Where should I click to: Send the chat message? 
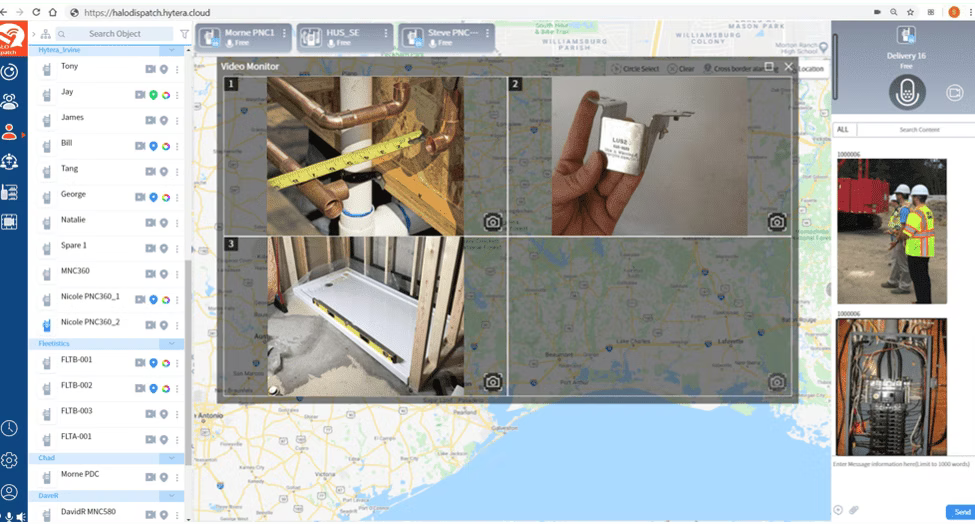pos(961,512)
